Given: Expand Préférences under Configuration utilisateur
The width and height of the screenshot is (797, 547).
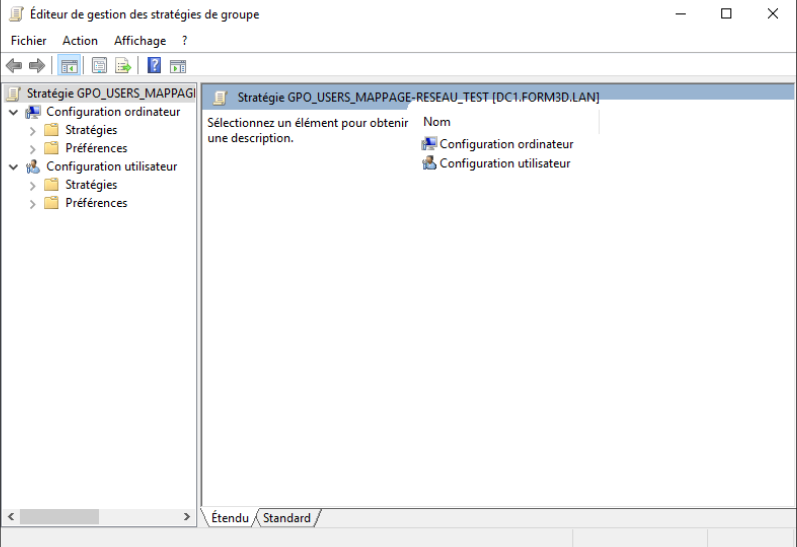Looking at the screenshot, I should click(33, 204).
